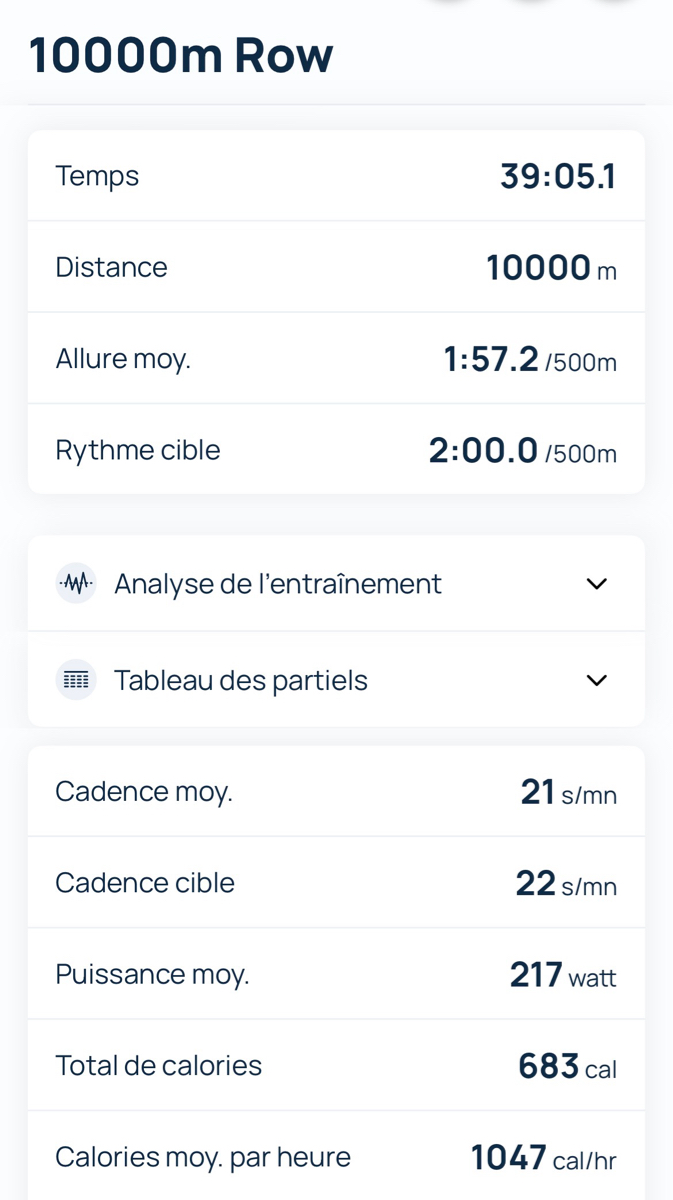Click the 39:05.1 time value
Viewport: 673px width, 1200px height.
click(557, 176)
